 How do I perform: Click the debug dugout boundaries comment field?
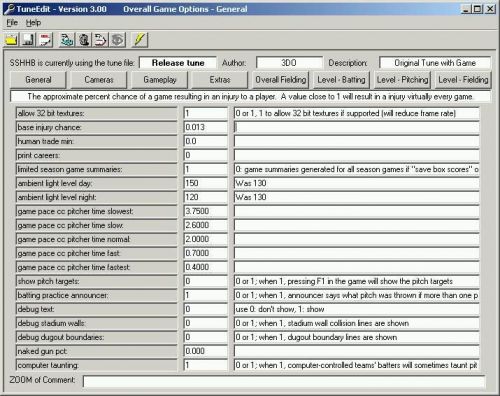point(357,337)
